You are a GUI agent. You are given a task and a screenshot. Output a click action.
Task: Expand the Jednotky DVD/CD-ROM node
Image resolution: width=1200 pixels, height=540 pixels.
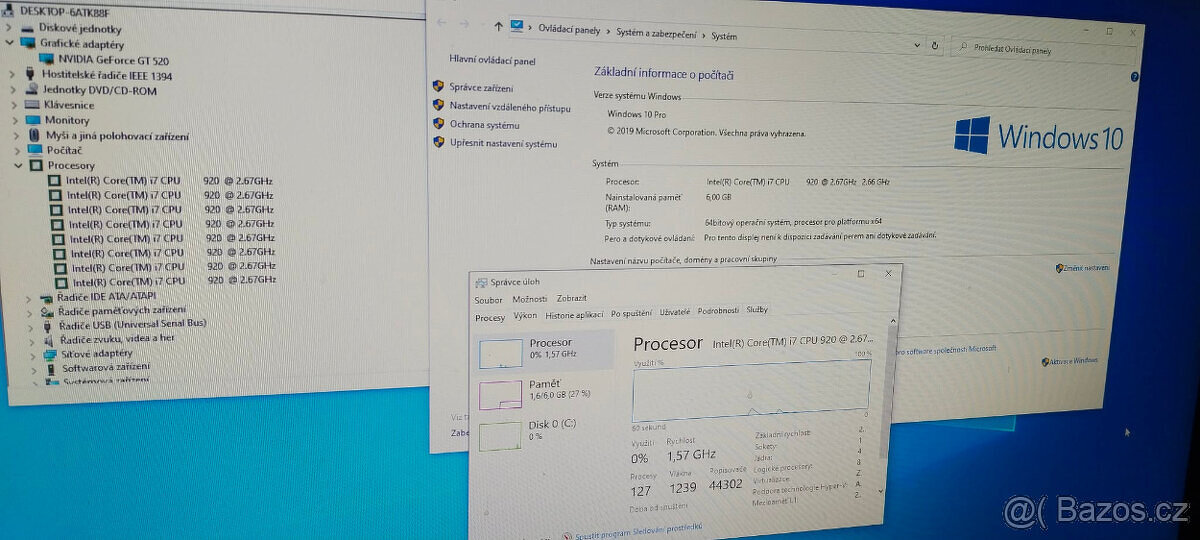click(12, 89)
